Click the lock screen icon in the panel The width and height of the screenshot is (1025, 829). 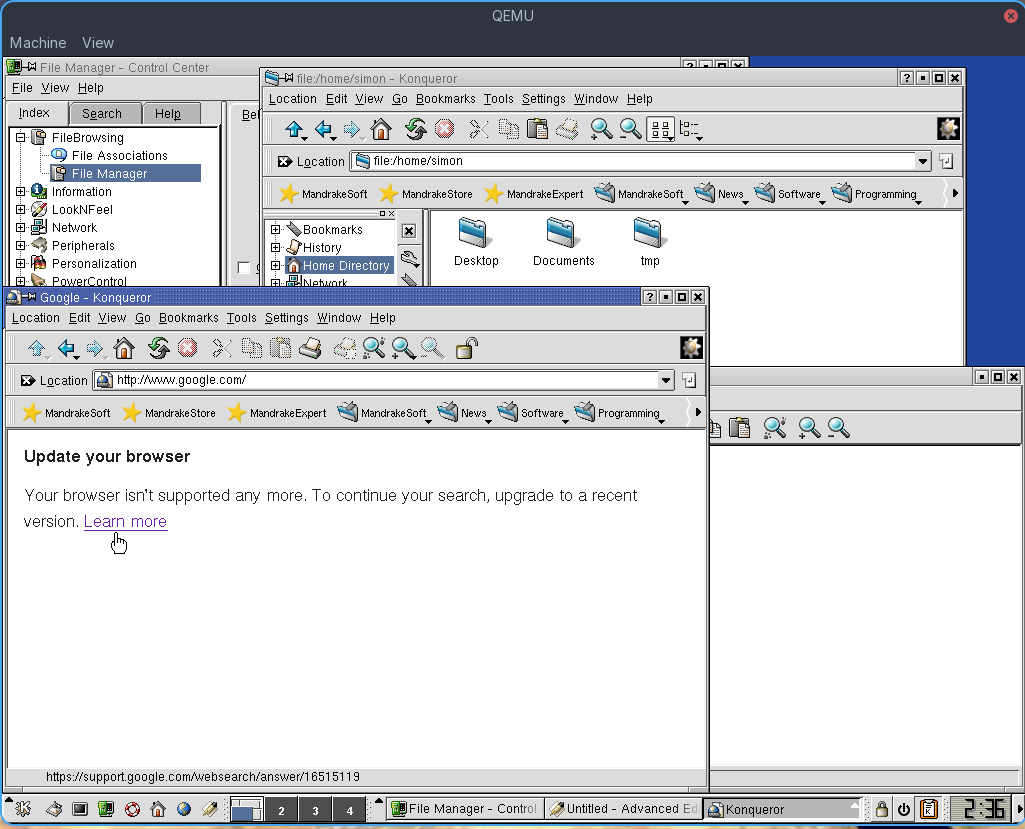[881, 809]
